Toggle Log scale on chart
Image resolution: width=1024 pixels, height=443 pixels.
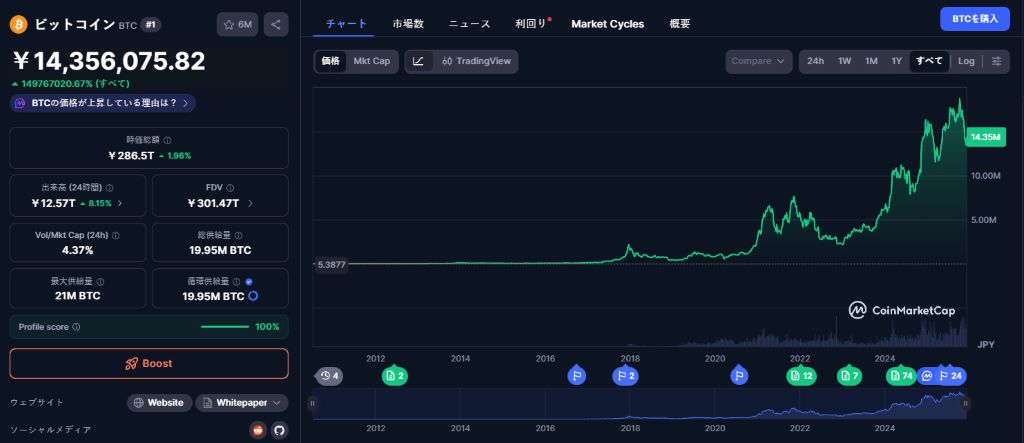[x=967, y=61]
